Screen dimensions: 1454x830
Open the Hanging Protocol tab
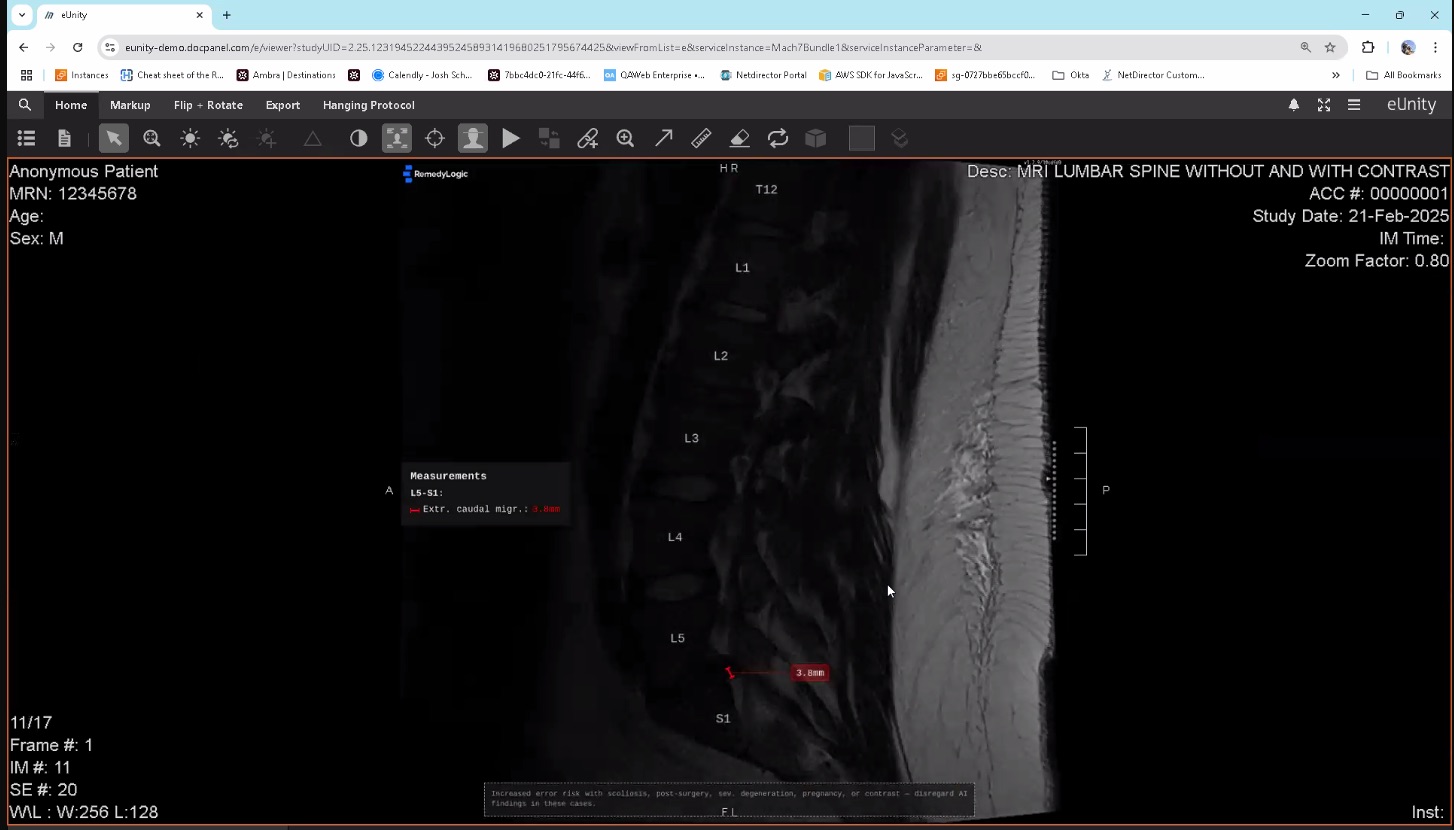tap(369, 105)
